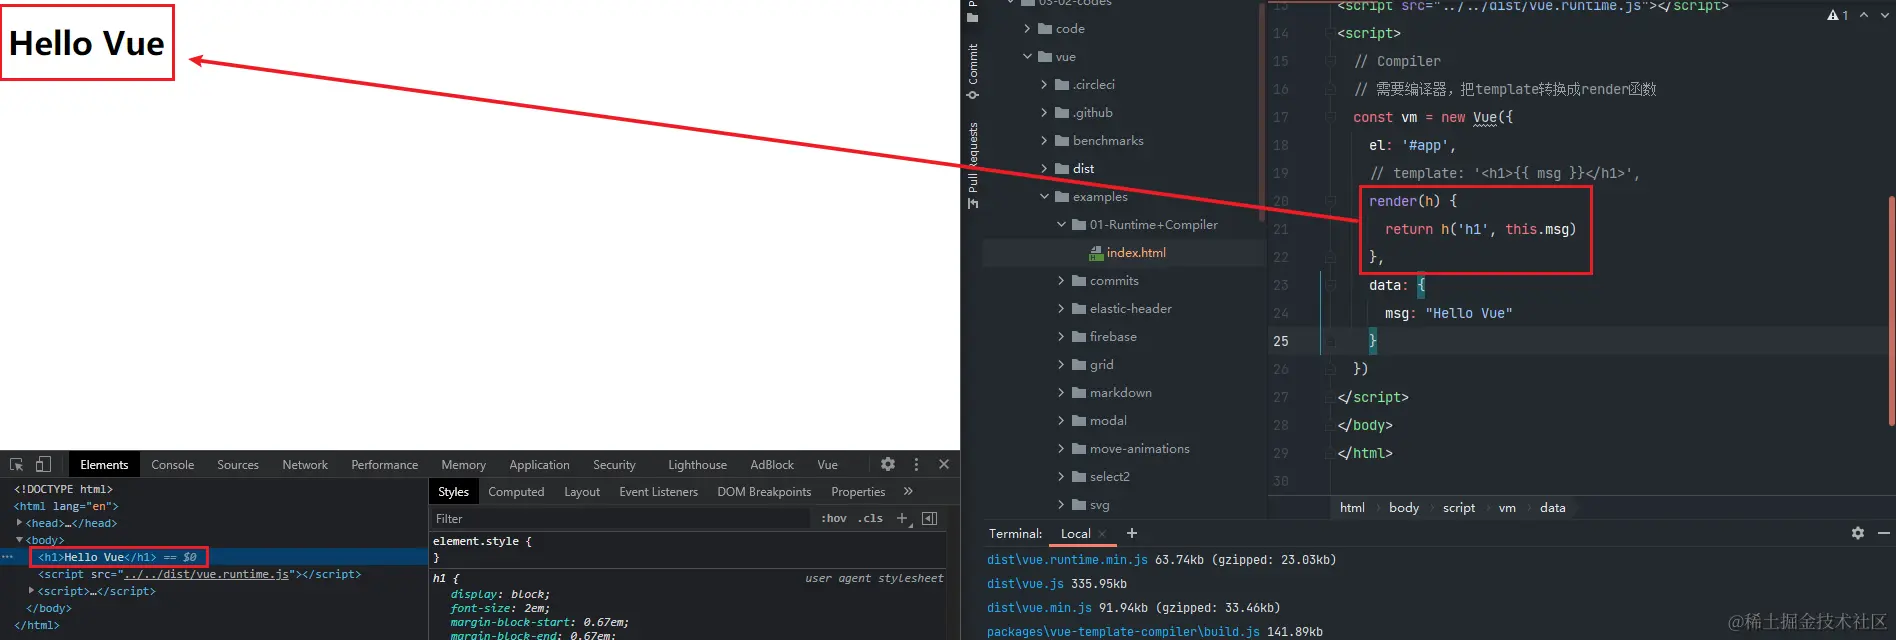Add a new terminal session

point(1132,534)
